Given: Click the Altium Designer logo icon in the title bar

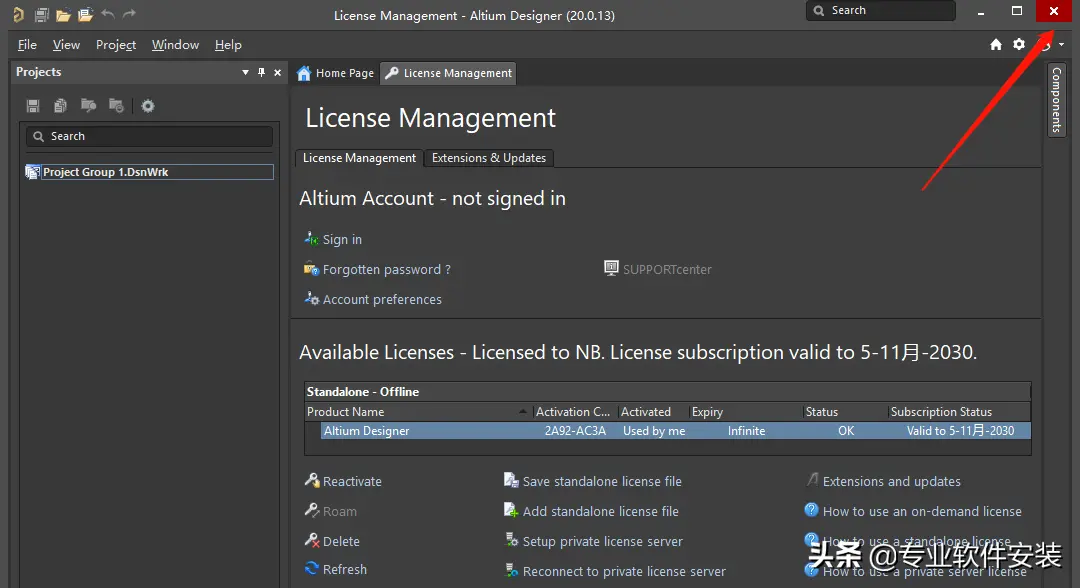Looking at the screenshot, I should point(18,14).
